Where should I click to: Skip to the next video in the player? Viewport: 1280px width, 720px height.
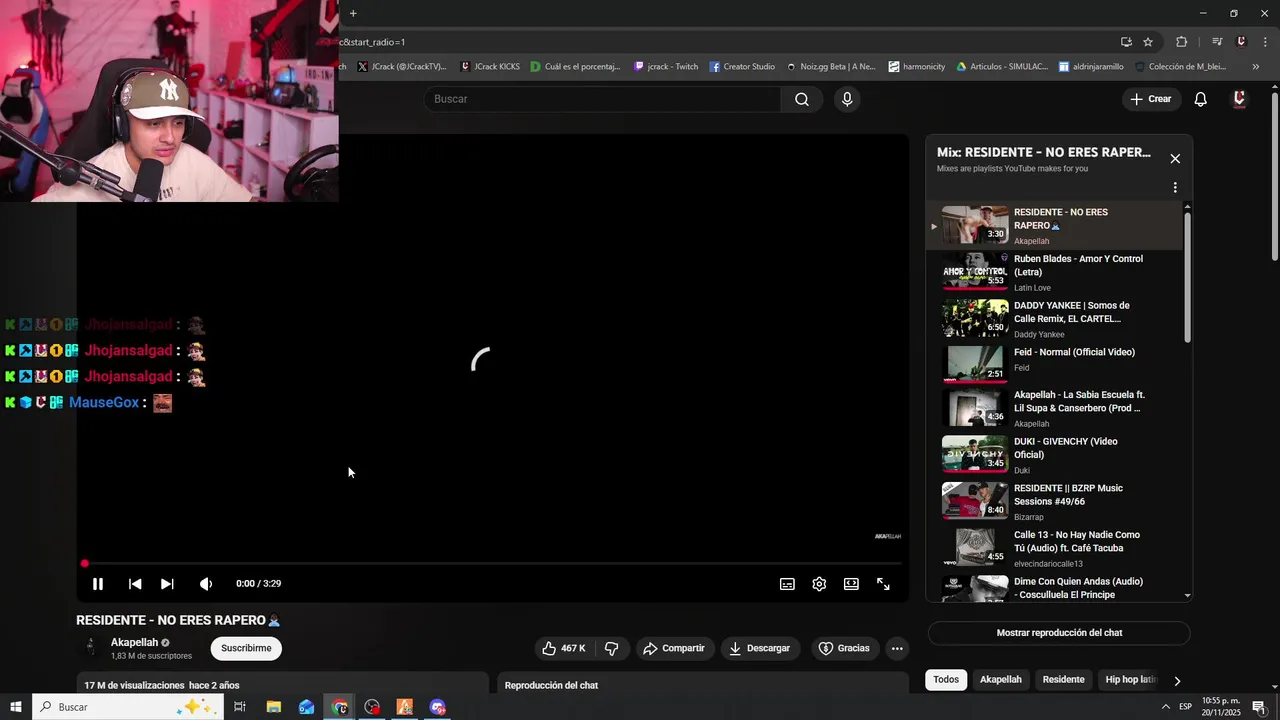pos(167,584)
